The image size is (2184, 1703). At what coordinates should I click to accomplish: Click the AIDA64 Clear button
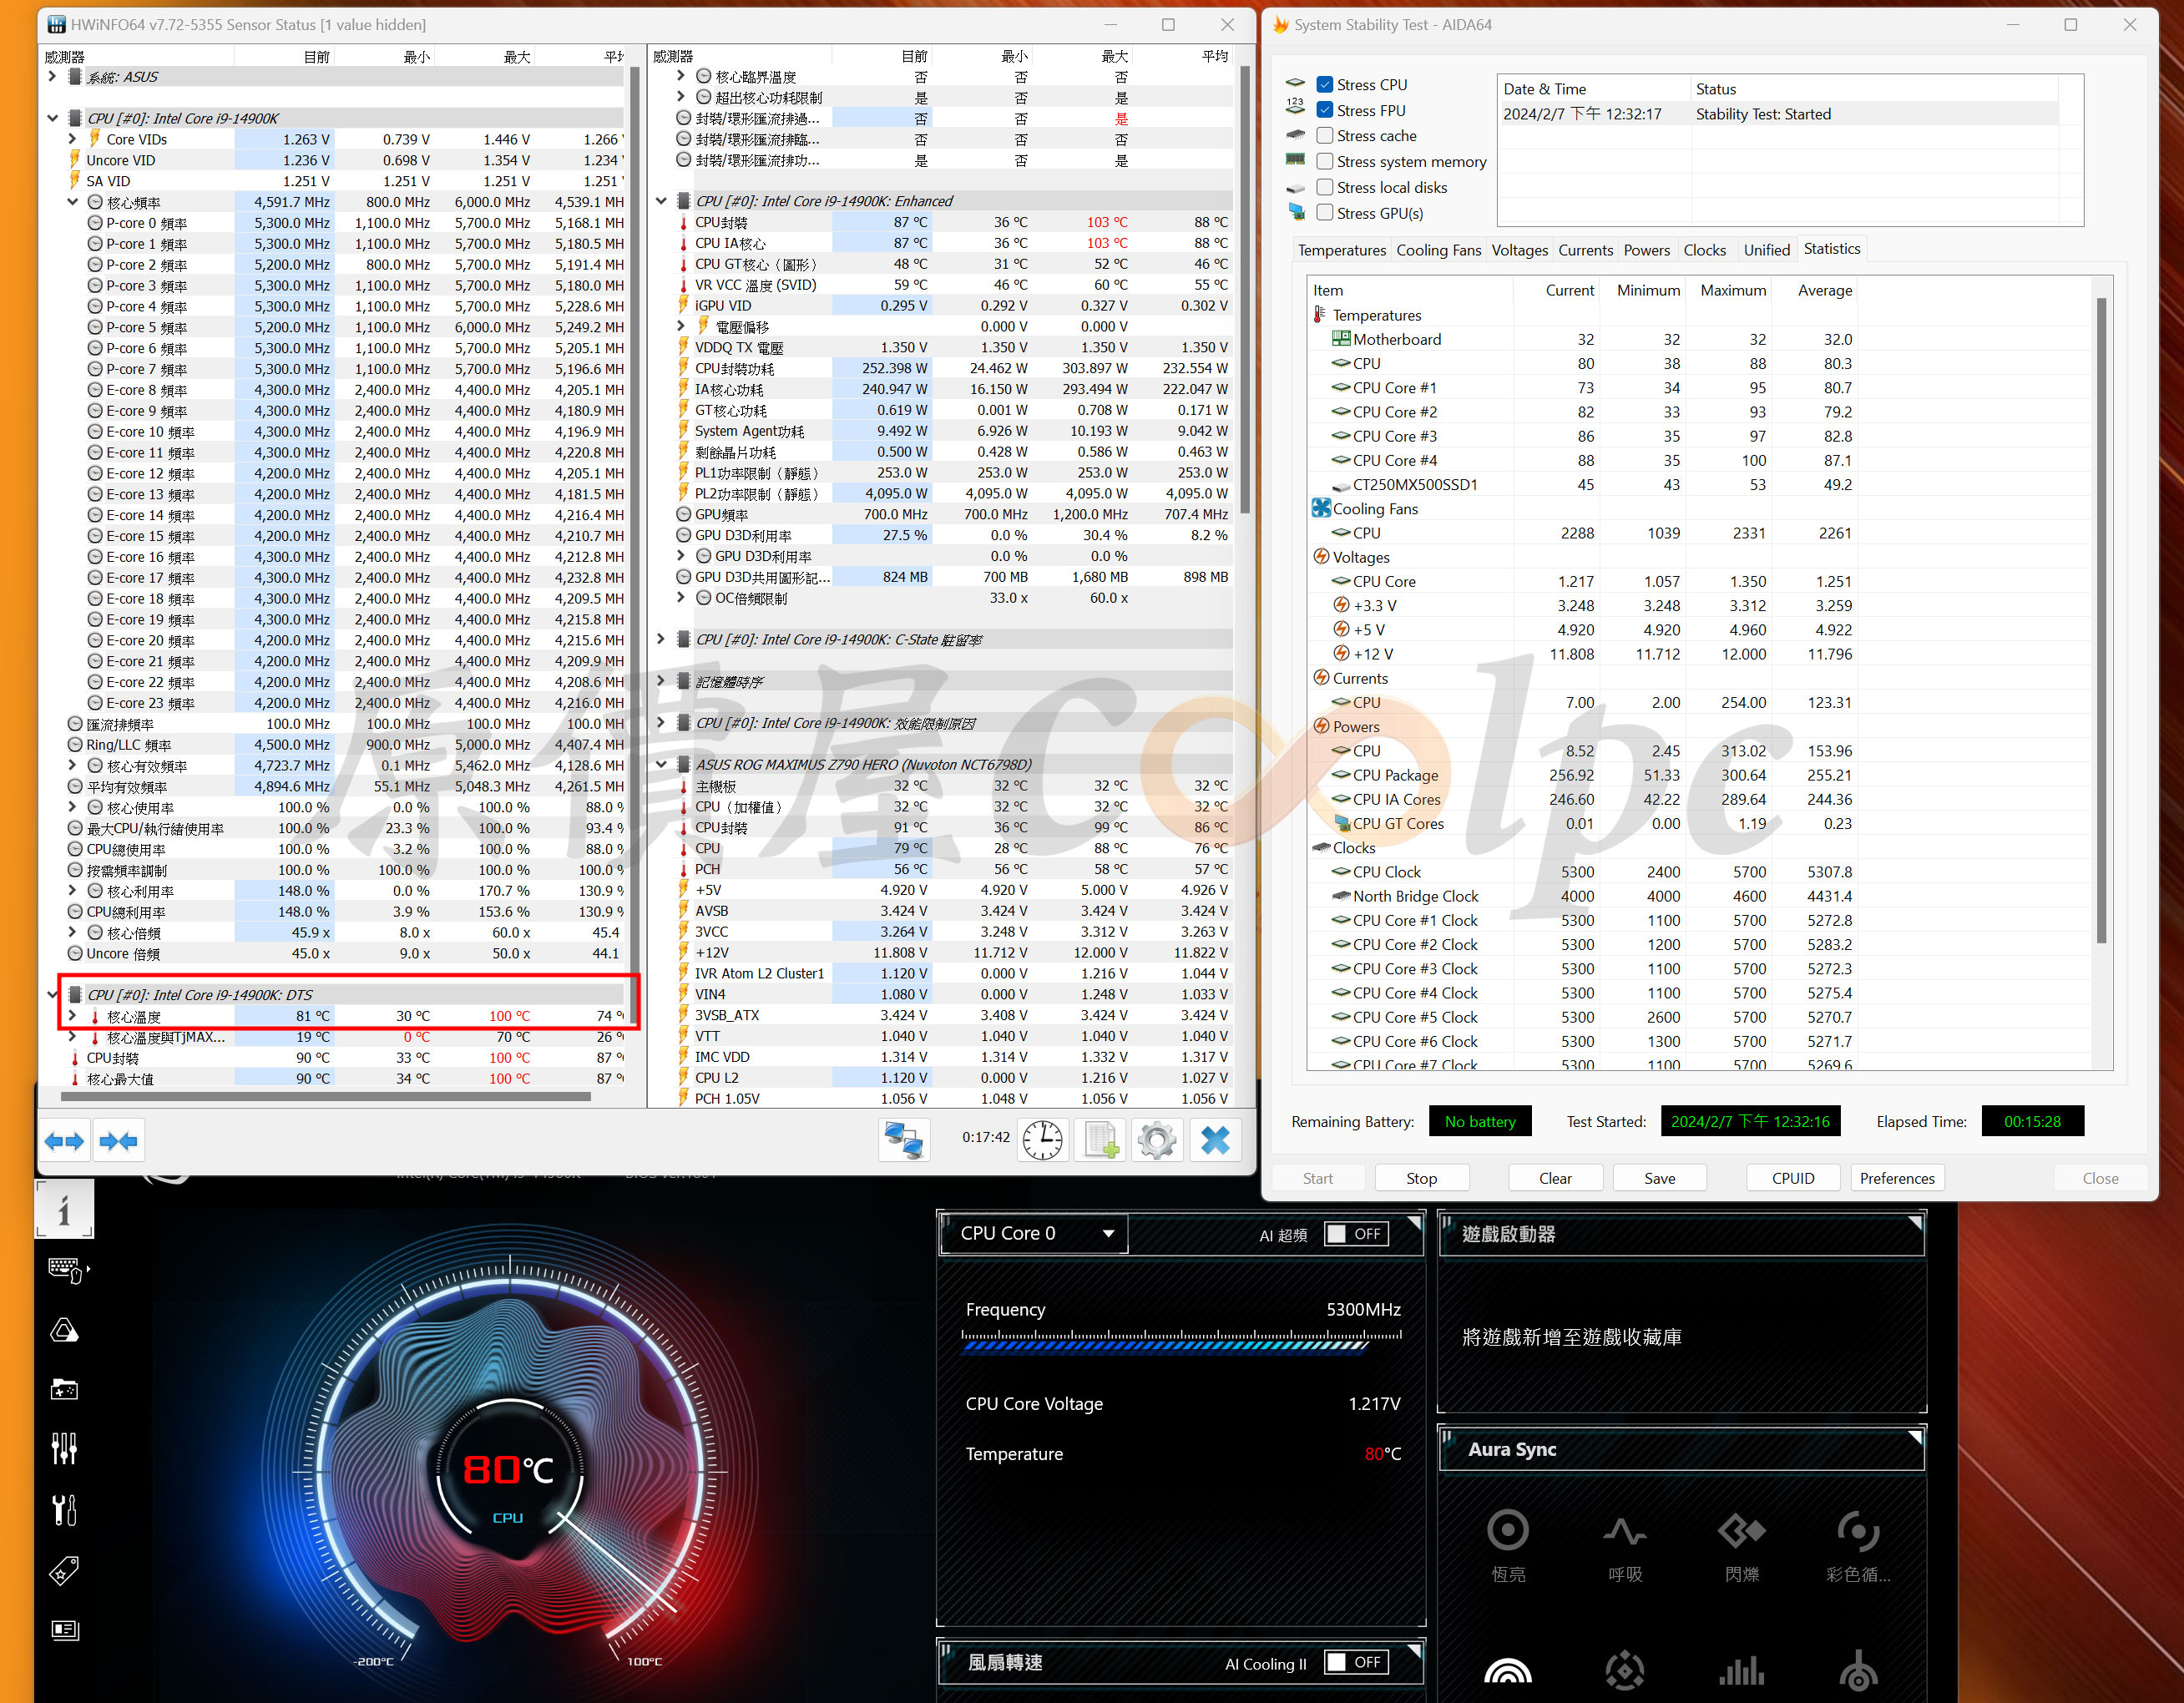[x=1555, y=1178]
